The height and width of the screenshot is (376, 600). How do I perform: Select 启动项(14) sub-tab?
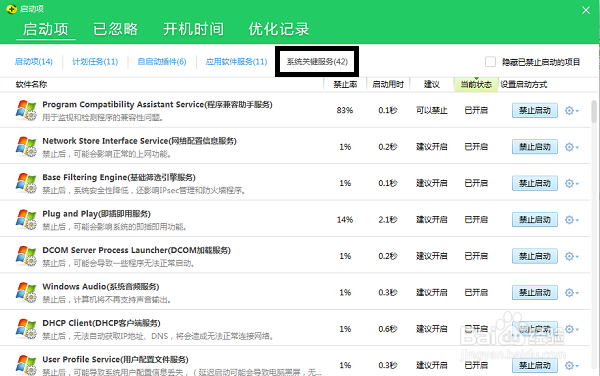point(34,62)
